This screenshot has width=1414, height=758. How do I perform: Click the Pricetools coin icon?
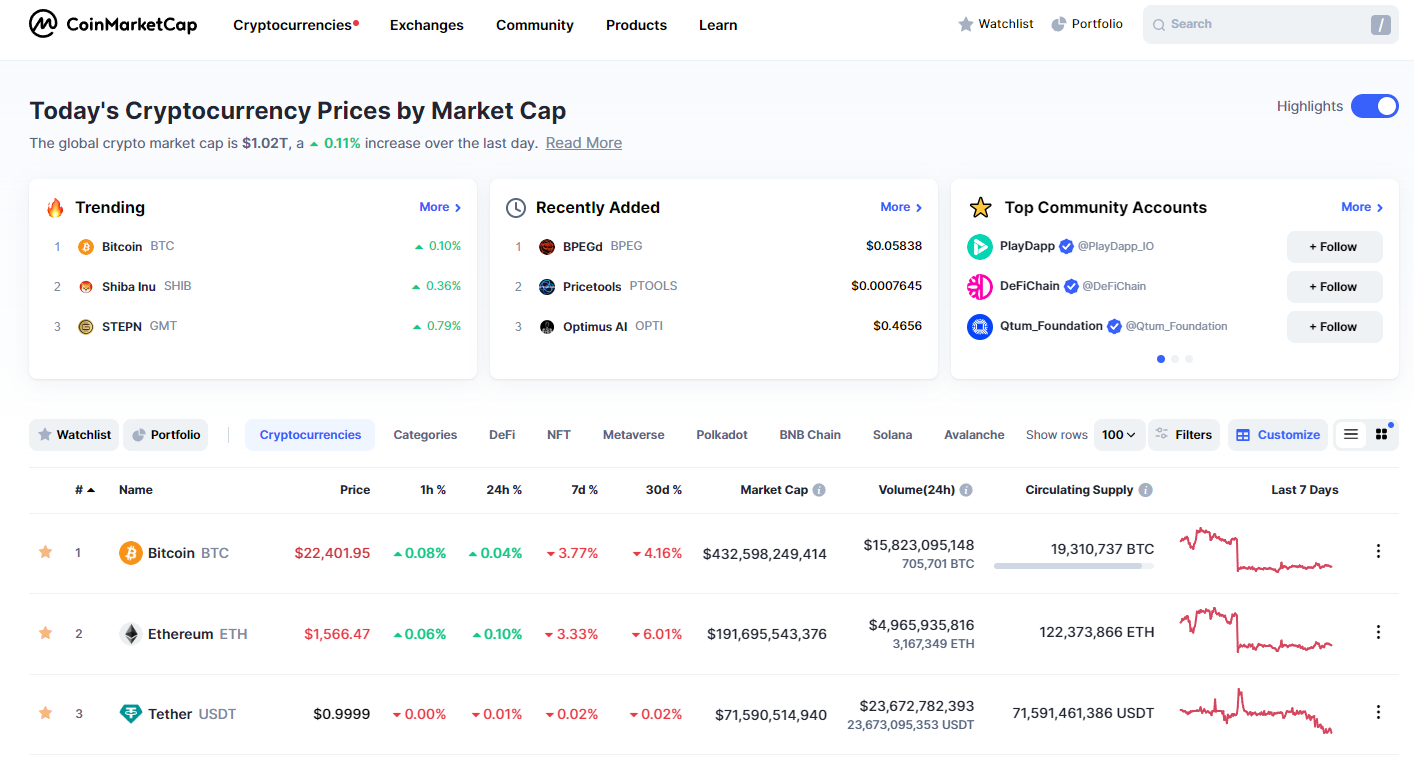547,287
